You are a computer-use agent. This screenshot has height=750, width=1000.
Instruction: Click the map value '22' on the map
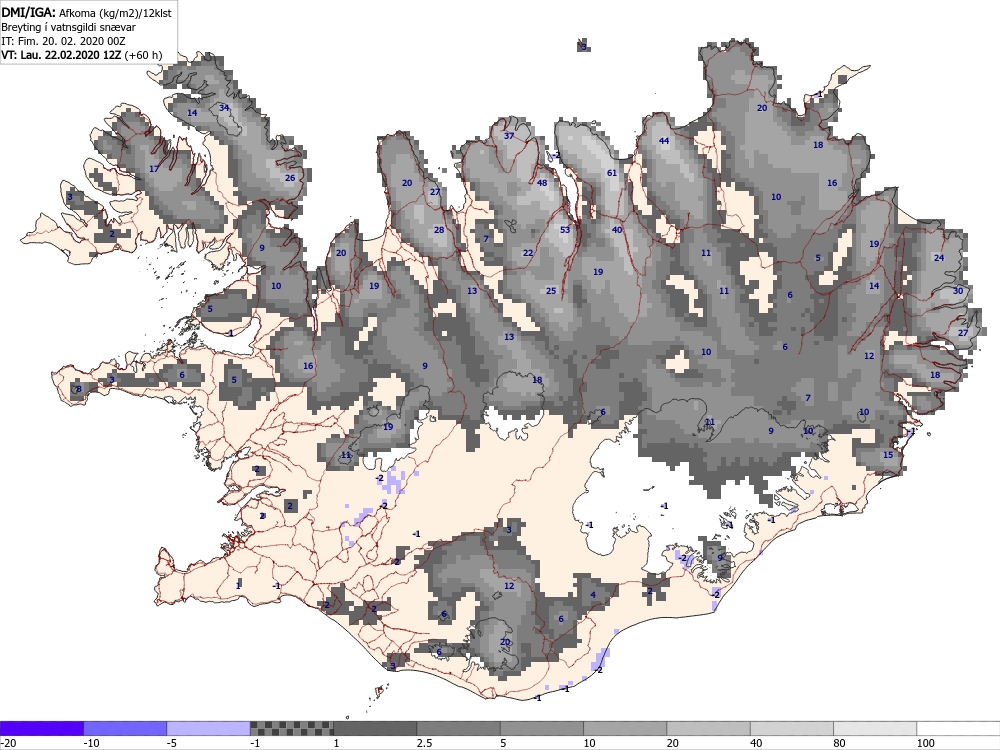pyautogui.click(x=527, y=253)
